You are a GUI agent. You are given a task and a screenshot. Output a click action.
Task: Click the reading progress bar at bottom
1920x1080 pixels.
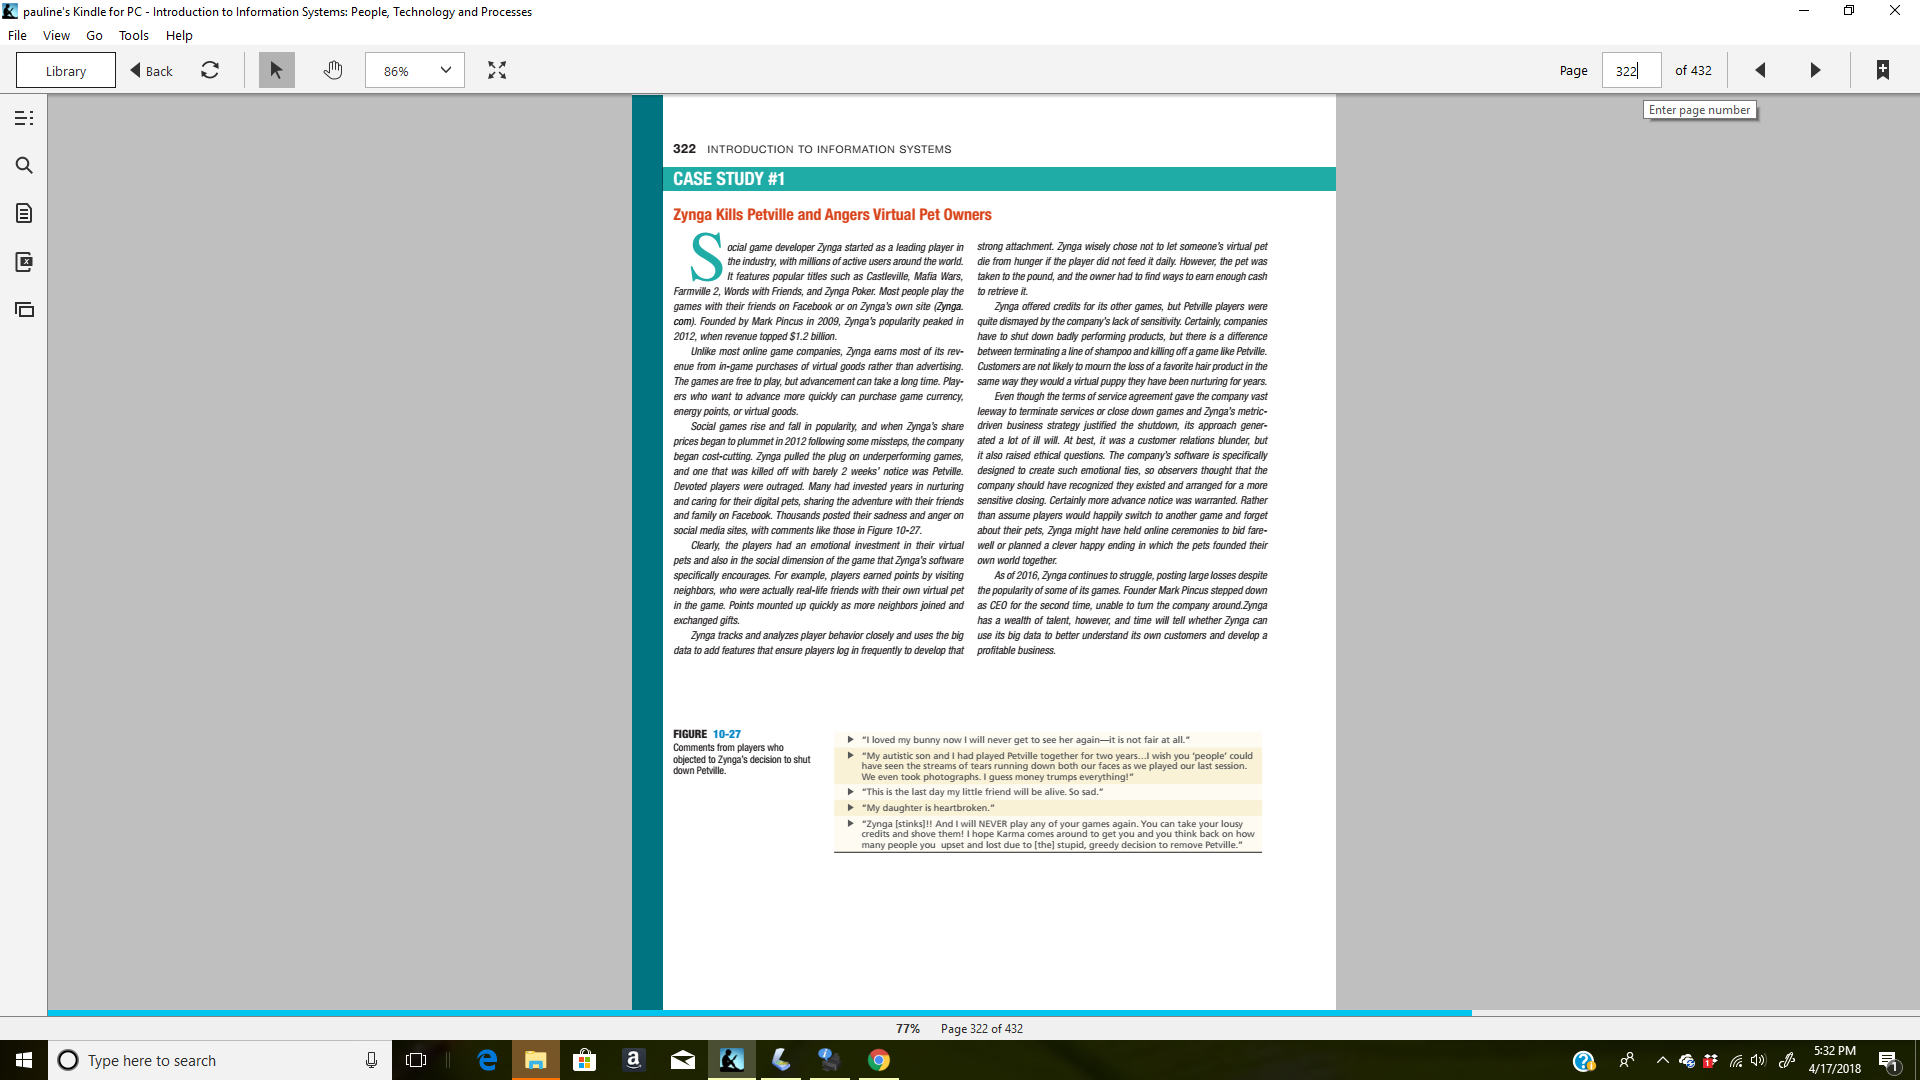(760, 1013)
